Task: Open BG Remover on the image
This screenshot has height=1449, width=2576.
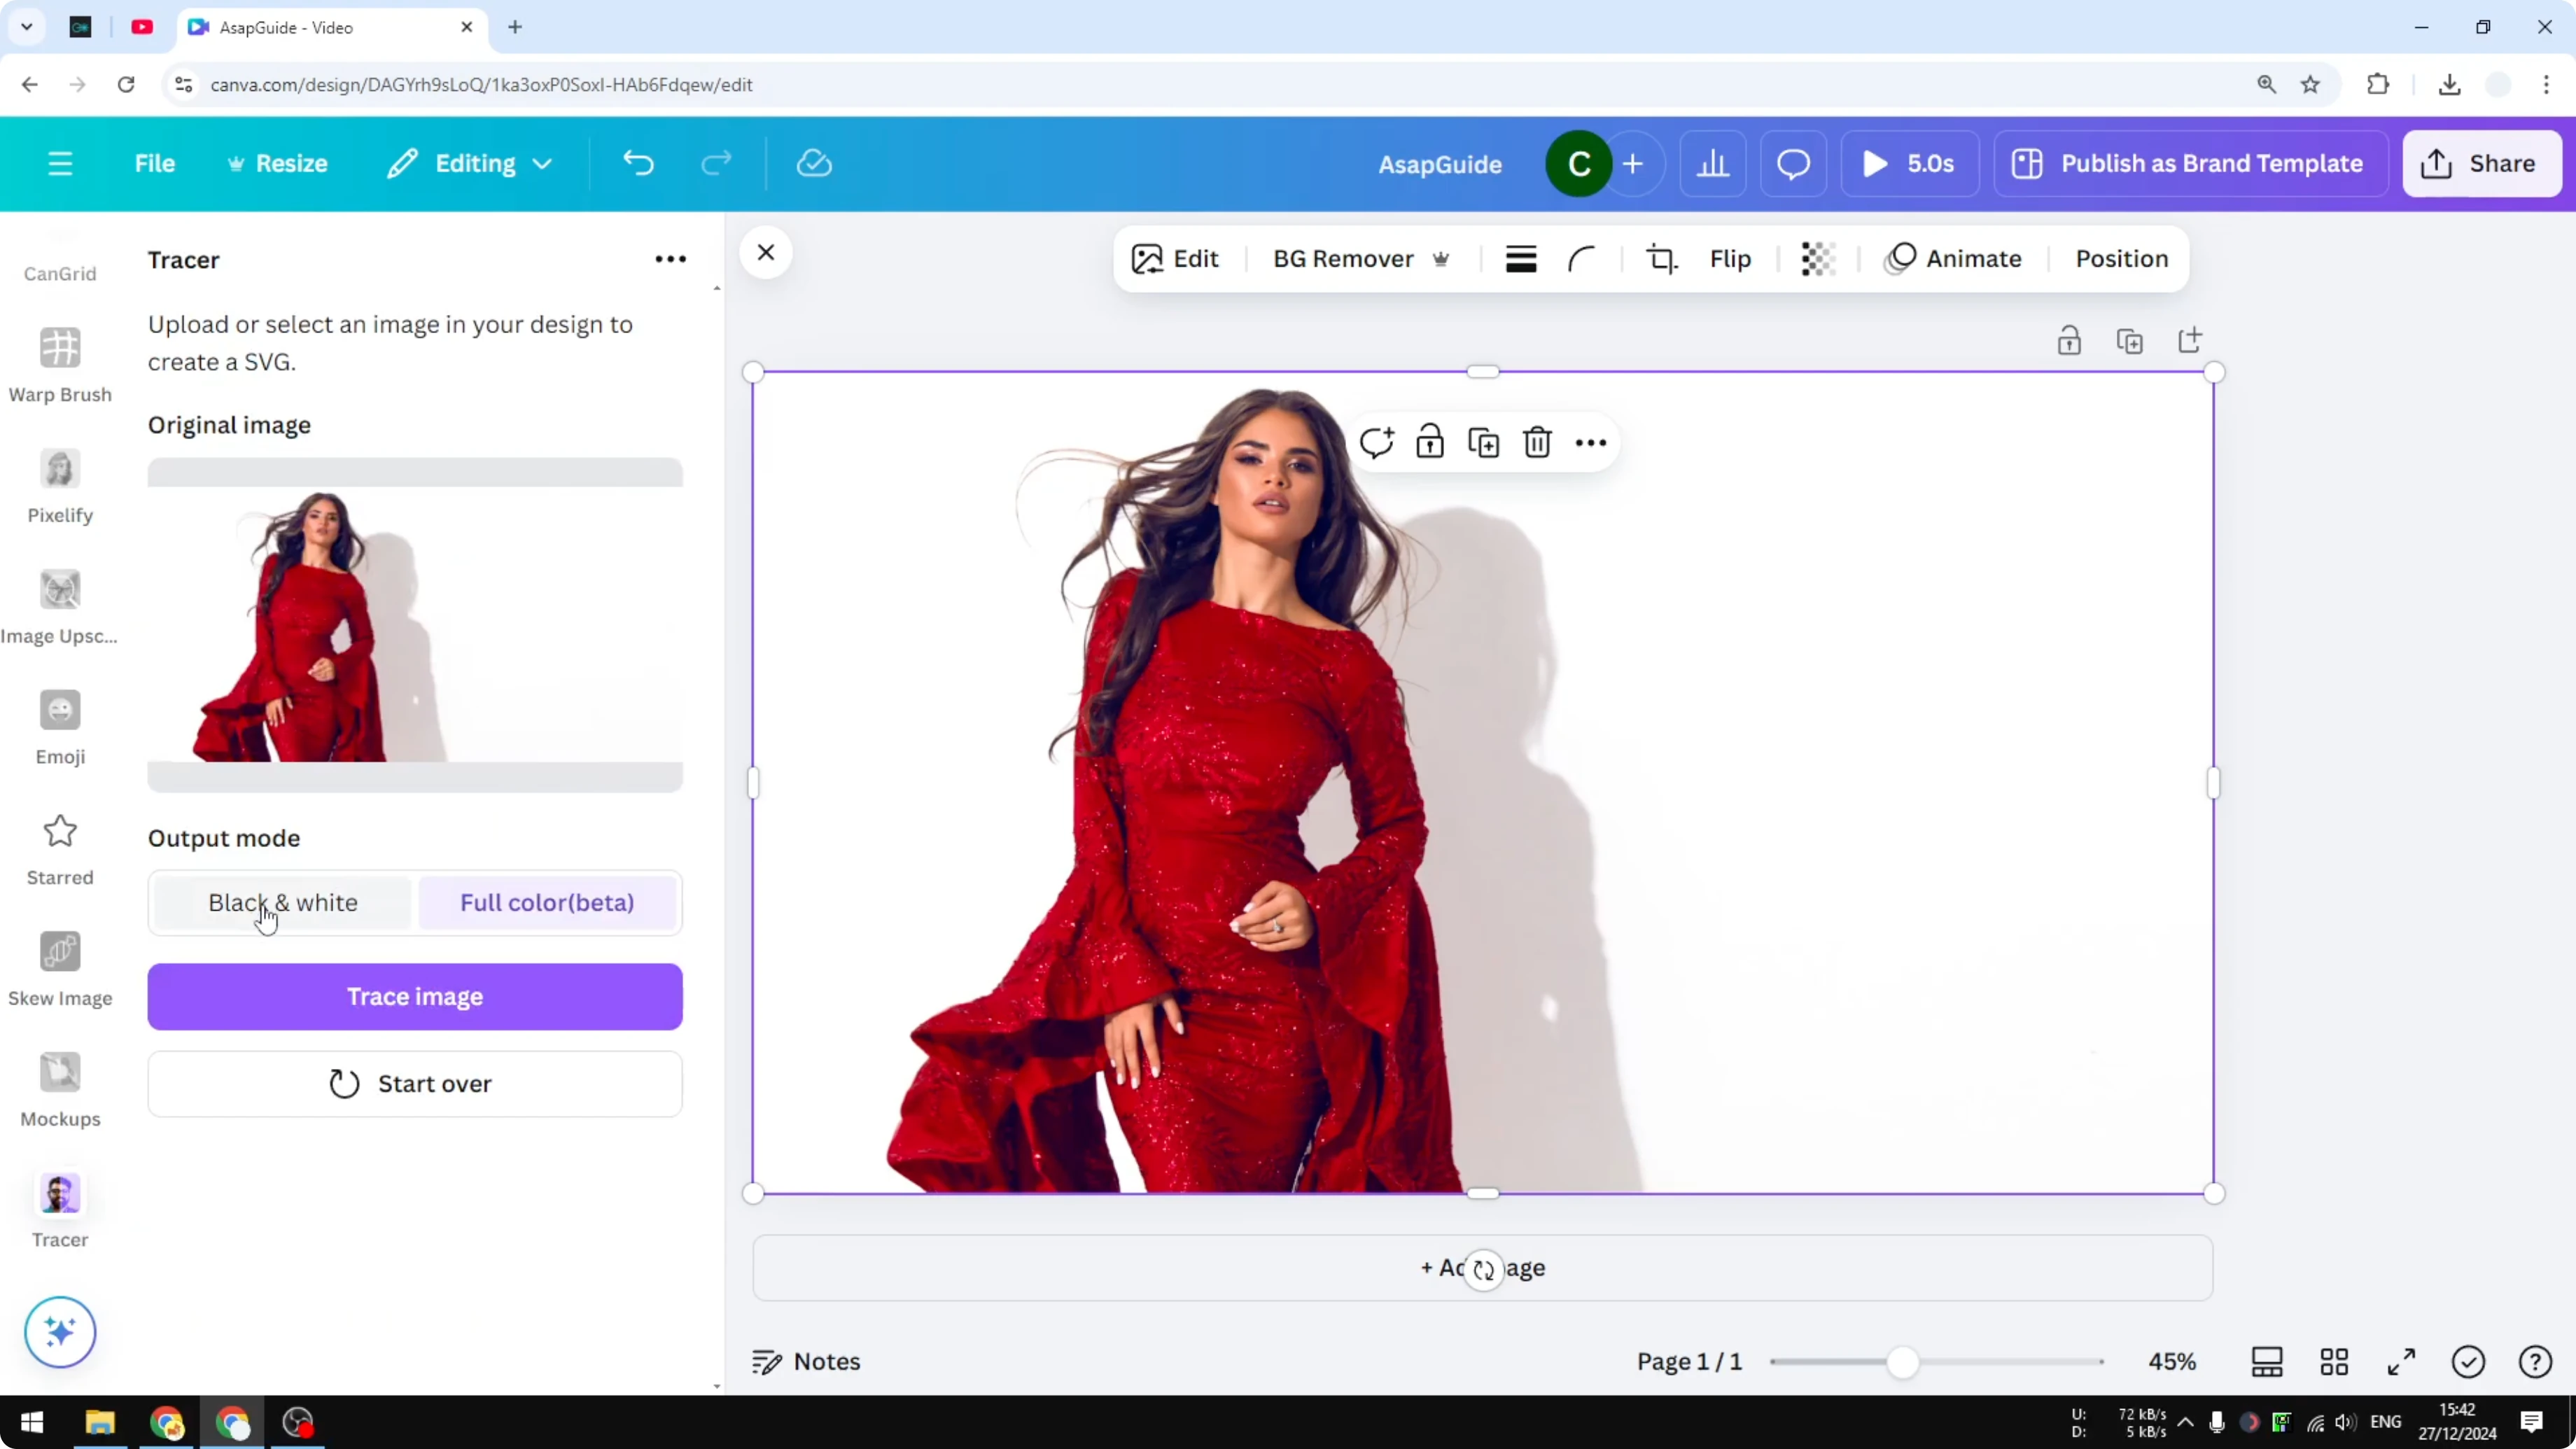Action: pos(1343,258)
